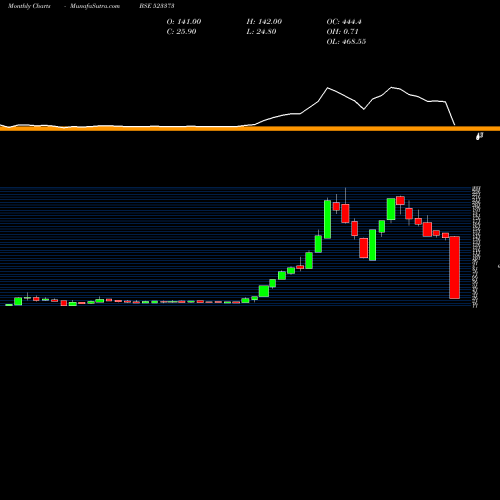Select the BSE 523373 ticker label
The image size is (500, 500).
[x=157, y=6]
